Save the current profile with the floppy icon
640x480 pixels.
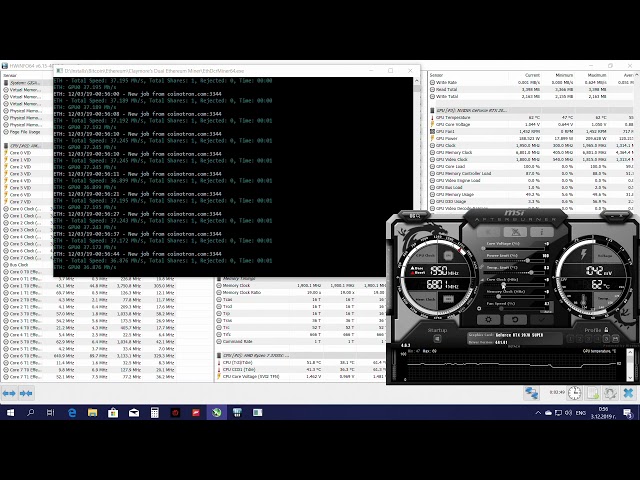(615, 339)
